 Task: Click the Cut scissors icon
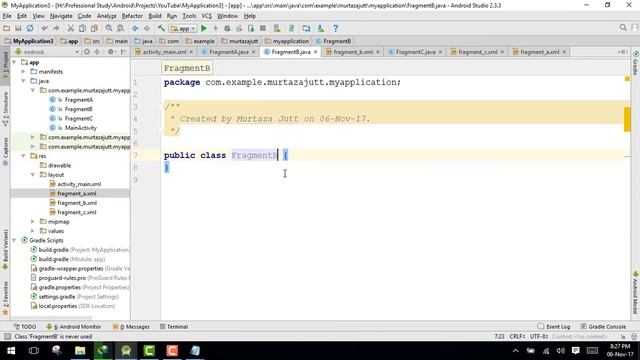[x=71, y=28]
